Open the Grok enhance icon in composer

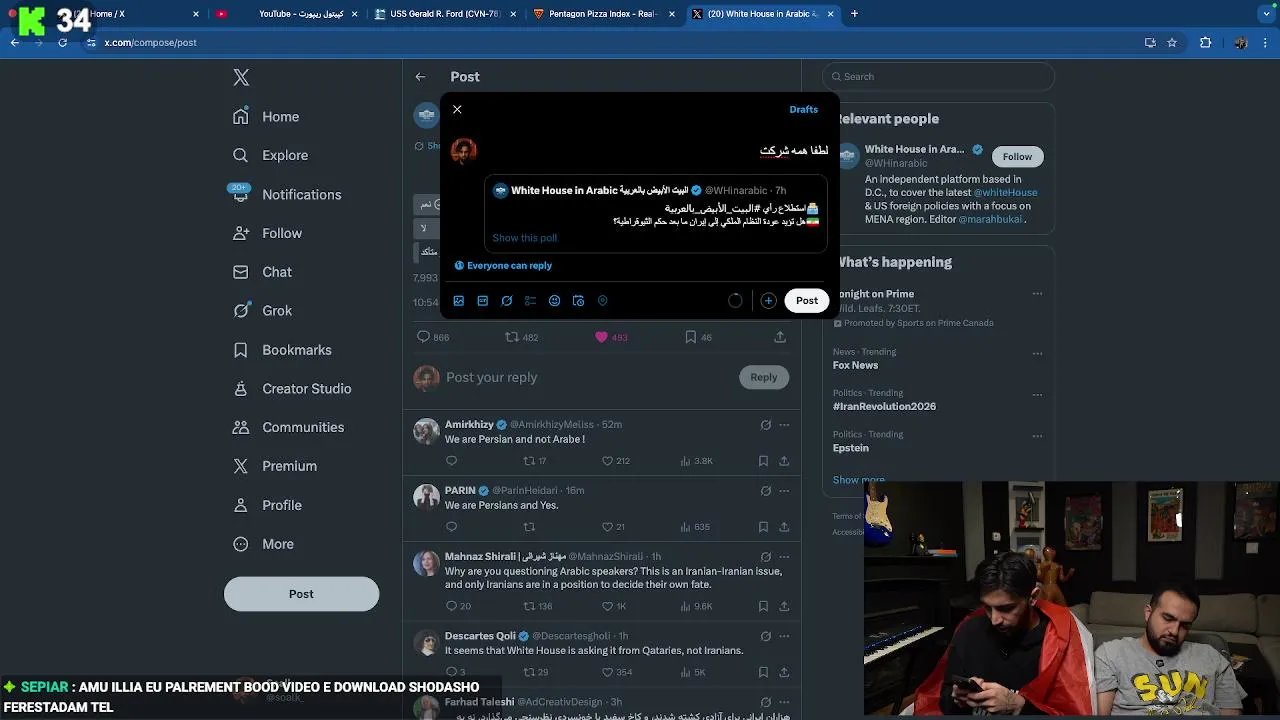[506, 300]
